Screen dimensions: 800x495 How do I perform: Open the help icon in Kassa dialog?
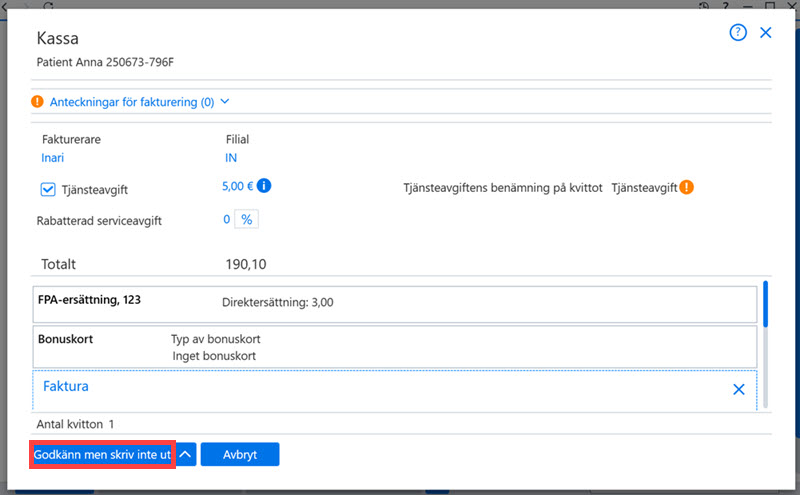738,33
